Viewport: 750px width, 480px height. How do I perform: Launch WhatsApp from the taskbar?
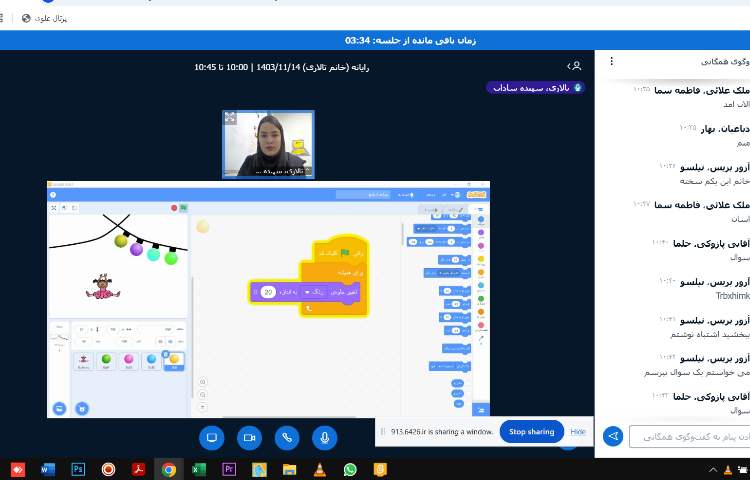tap(350, 469)
